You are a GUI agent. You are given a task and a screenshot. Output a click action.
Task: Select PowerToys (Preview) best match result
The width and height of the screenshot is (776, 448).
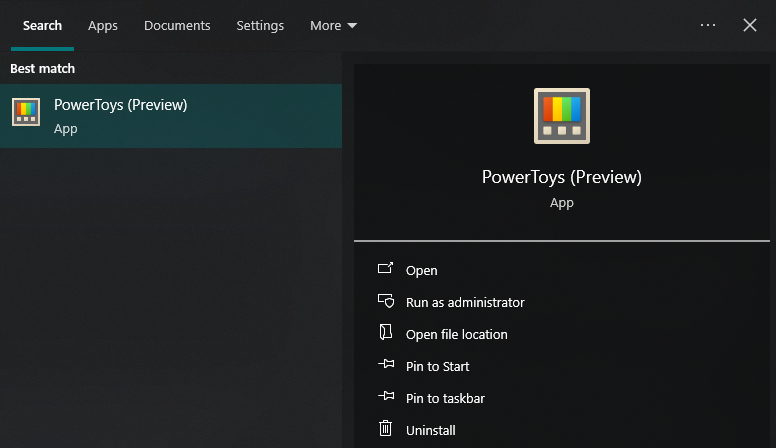pyautogui.click(x=171, y=116)
